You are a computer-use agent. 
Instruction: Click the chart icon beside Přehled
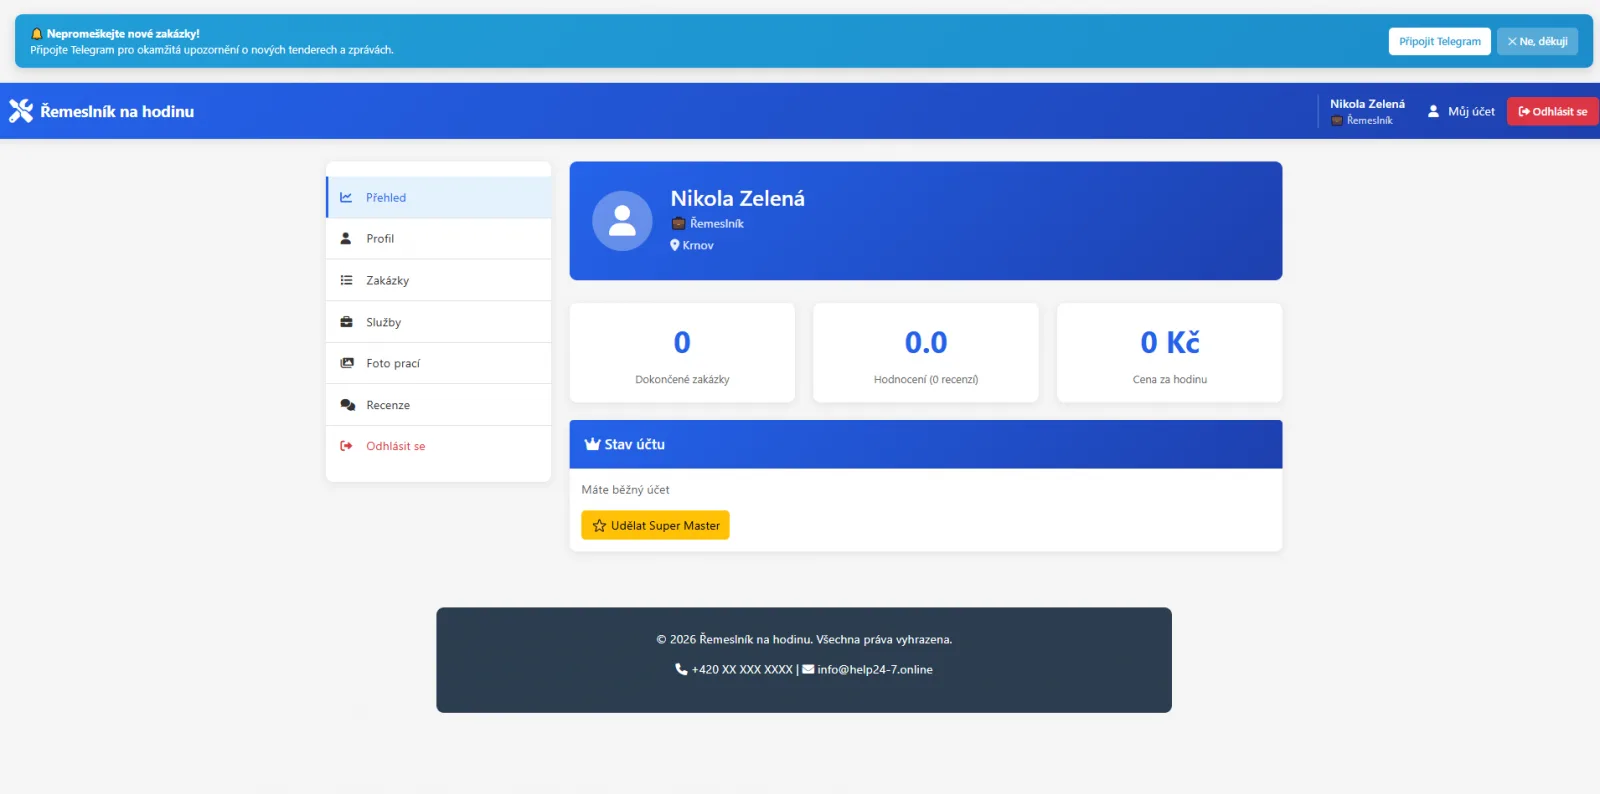pyautogui.click(x=346, y=197)
